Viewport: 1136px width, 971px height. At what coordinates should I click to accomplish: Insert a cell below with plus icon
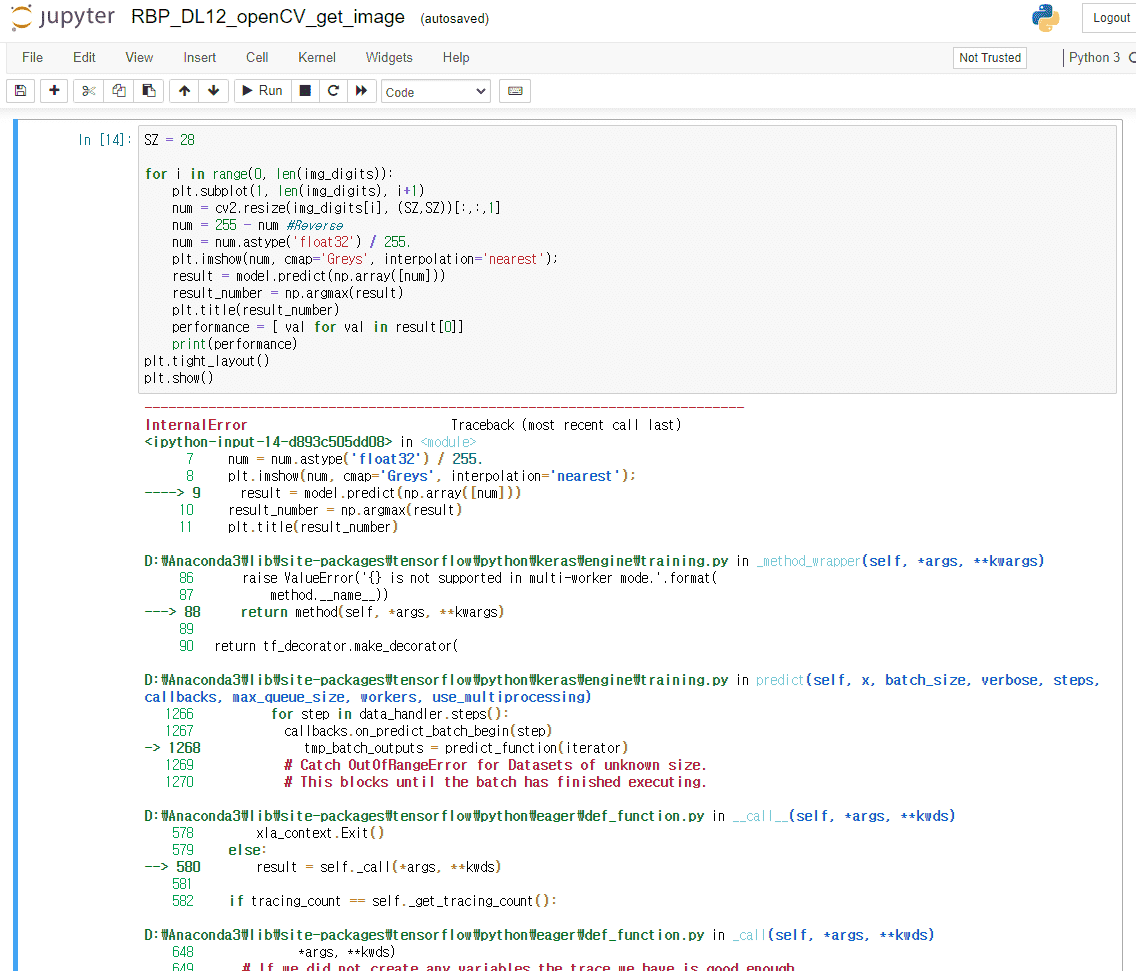click(x=54, y=91)
